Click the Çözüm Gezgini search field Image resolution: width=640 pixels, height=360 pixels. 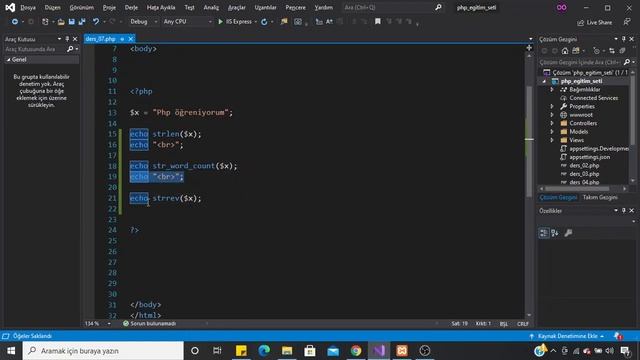[x=580, y=62]
